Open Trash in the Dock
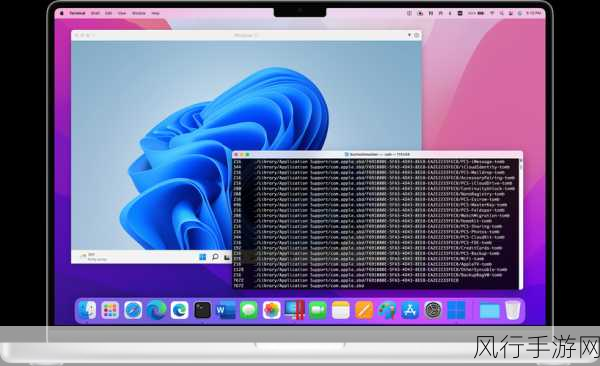This screenshot has width=600, height=366. (512, 310)
